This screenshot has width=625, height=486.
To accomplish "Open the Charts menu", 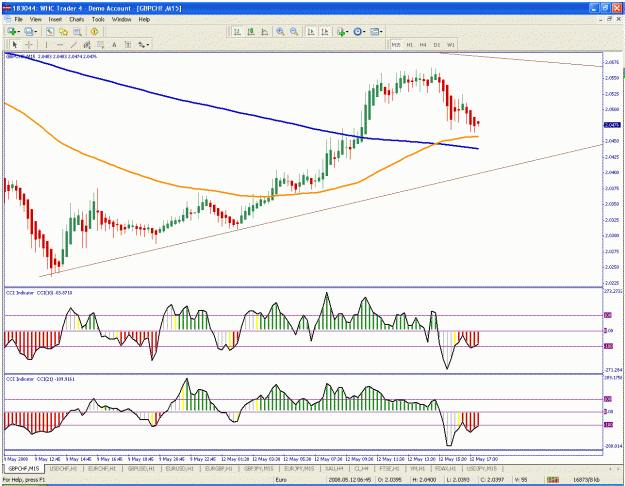I will click(x=77, y=19).
